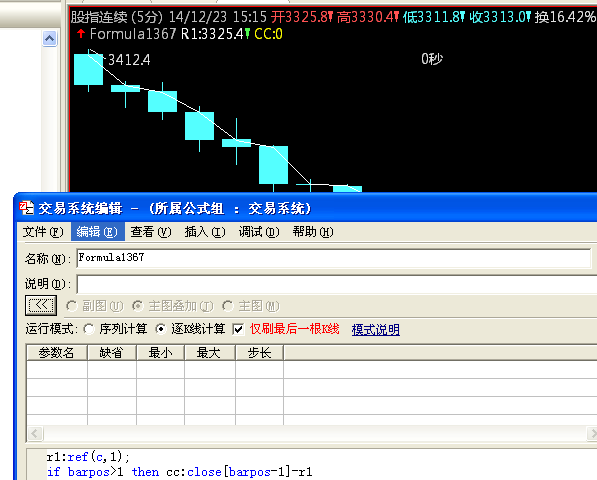Toggle 仅刷最后一根K线 checkbox

pyautogui.click(x=238, y=329)
